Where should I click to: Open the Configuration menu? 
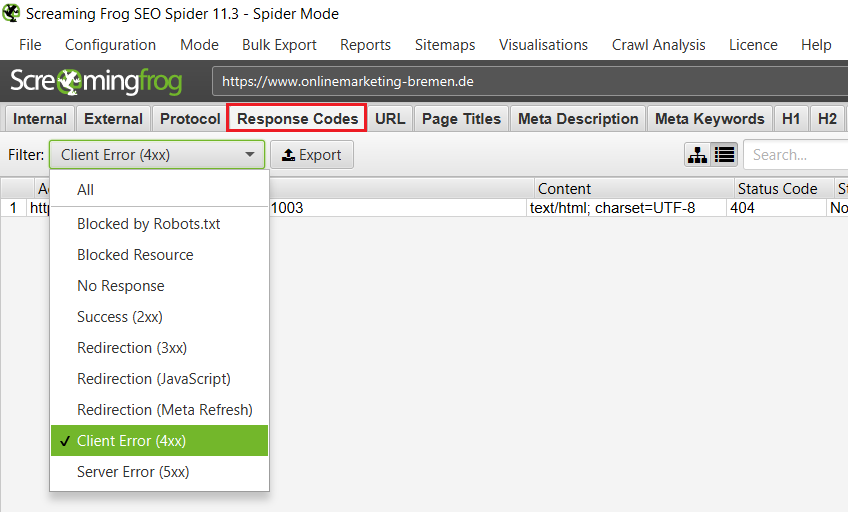tap(110, 45)
